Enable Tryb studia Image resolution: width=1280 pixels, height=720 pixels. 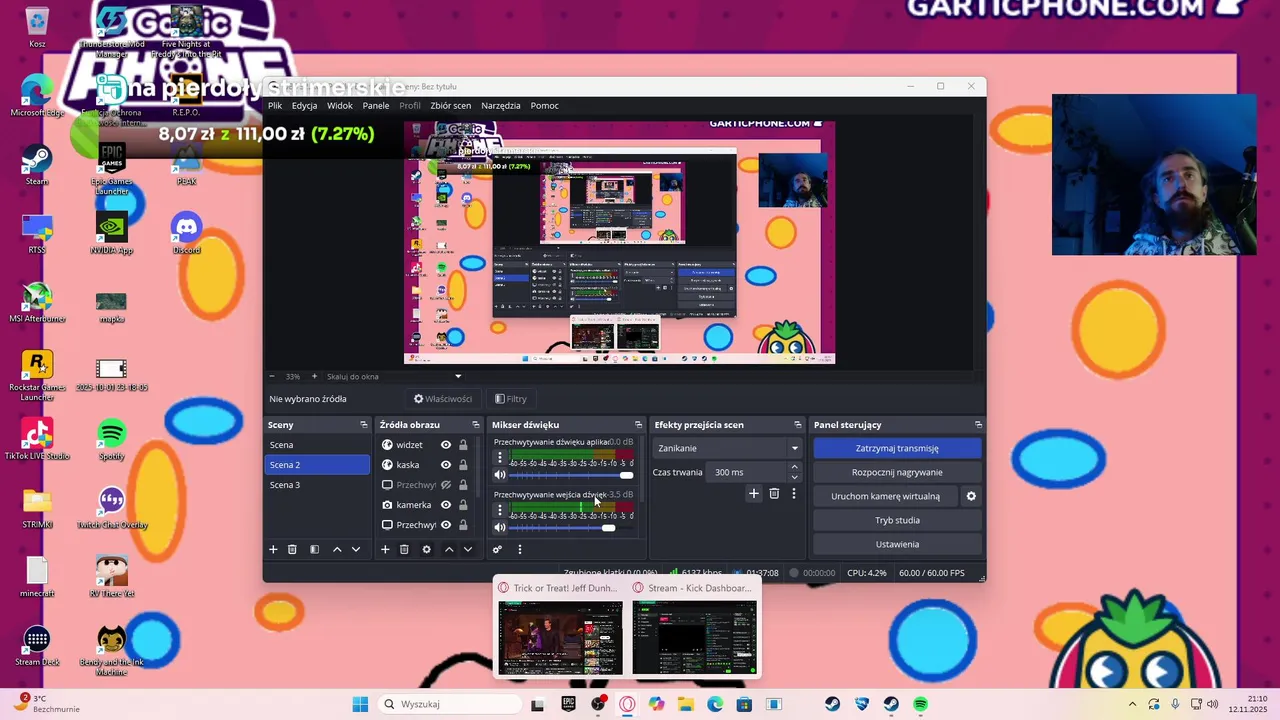[x=897, y=520]
